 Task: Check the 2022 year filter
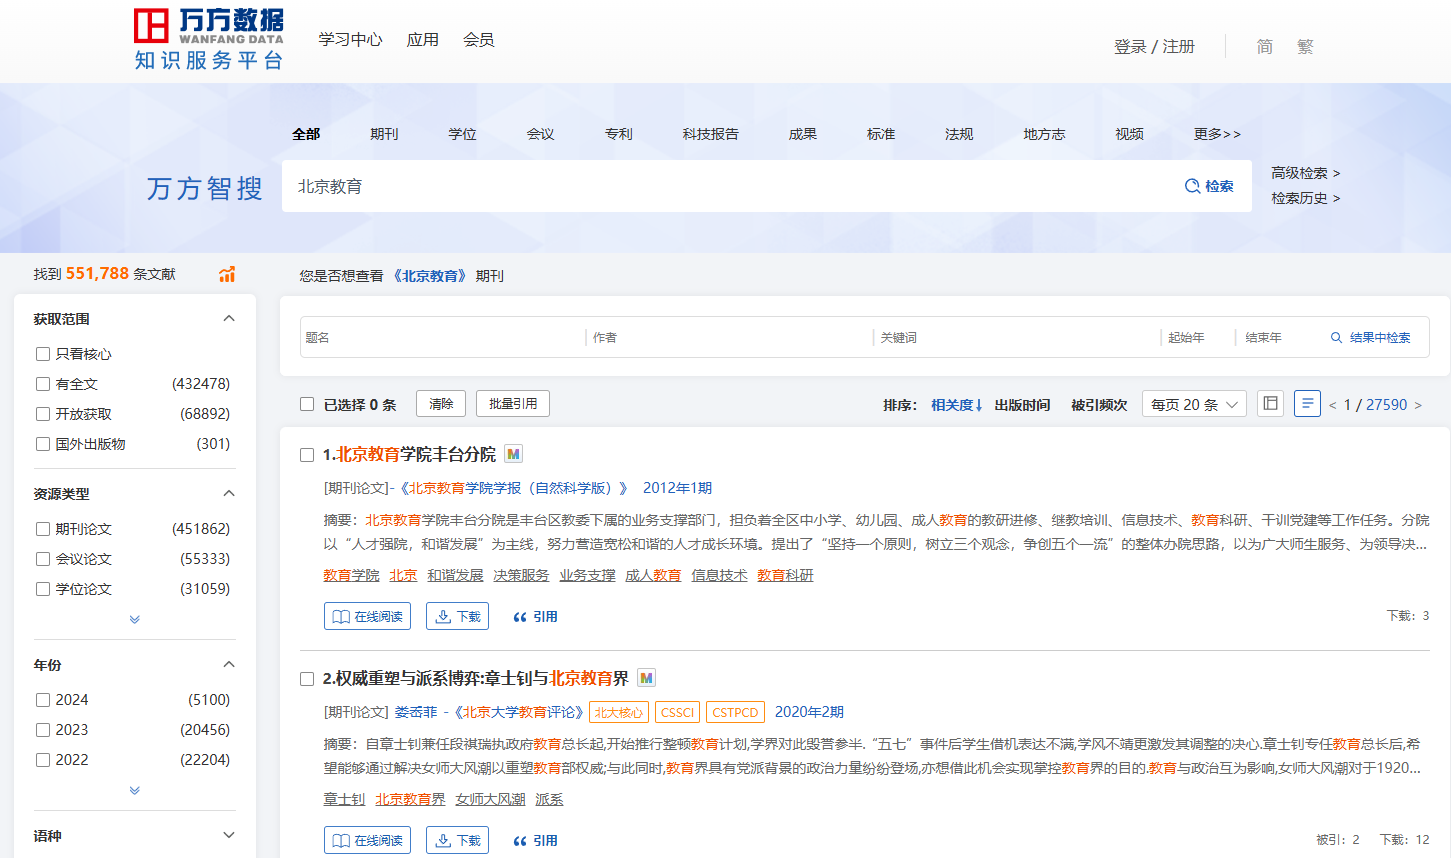(43, 760)
